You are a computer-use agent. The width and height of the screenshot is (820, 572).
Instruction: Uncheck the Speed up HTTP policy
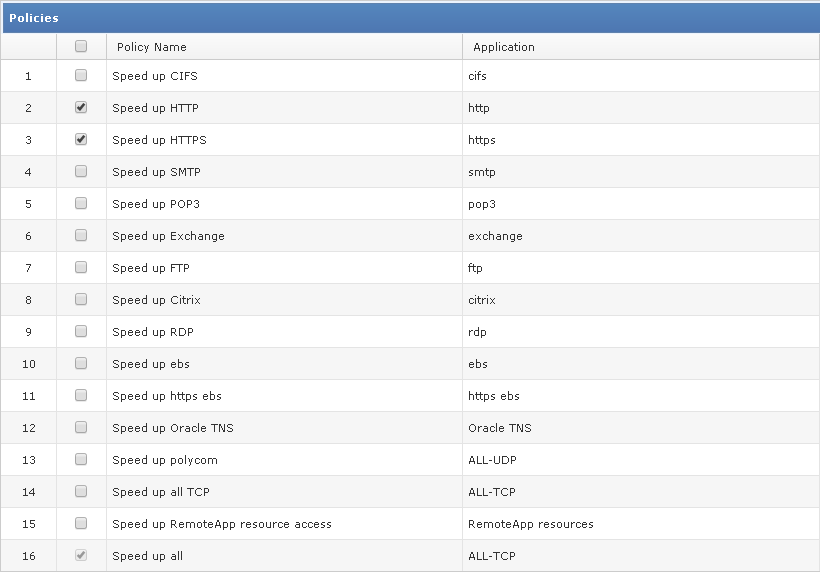[x=81, y=107]
